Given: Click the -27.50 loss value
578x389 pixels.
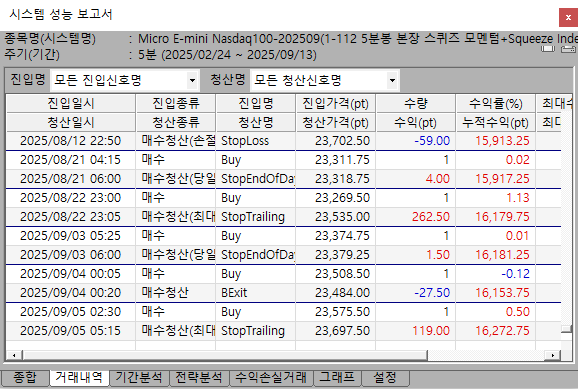Looking at the screenshot, I should [432, 293].
